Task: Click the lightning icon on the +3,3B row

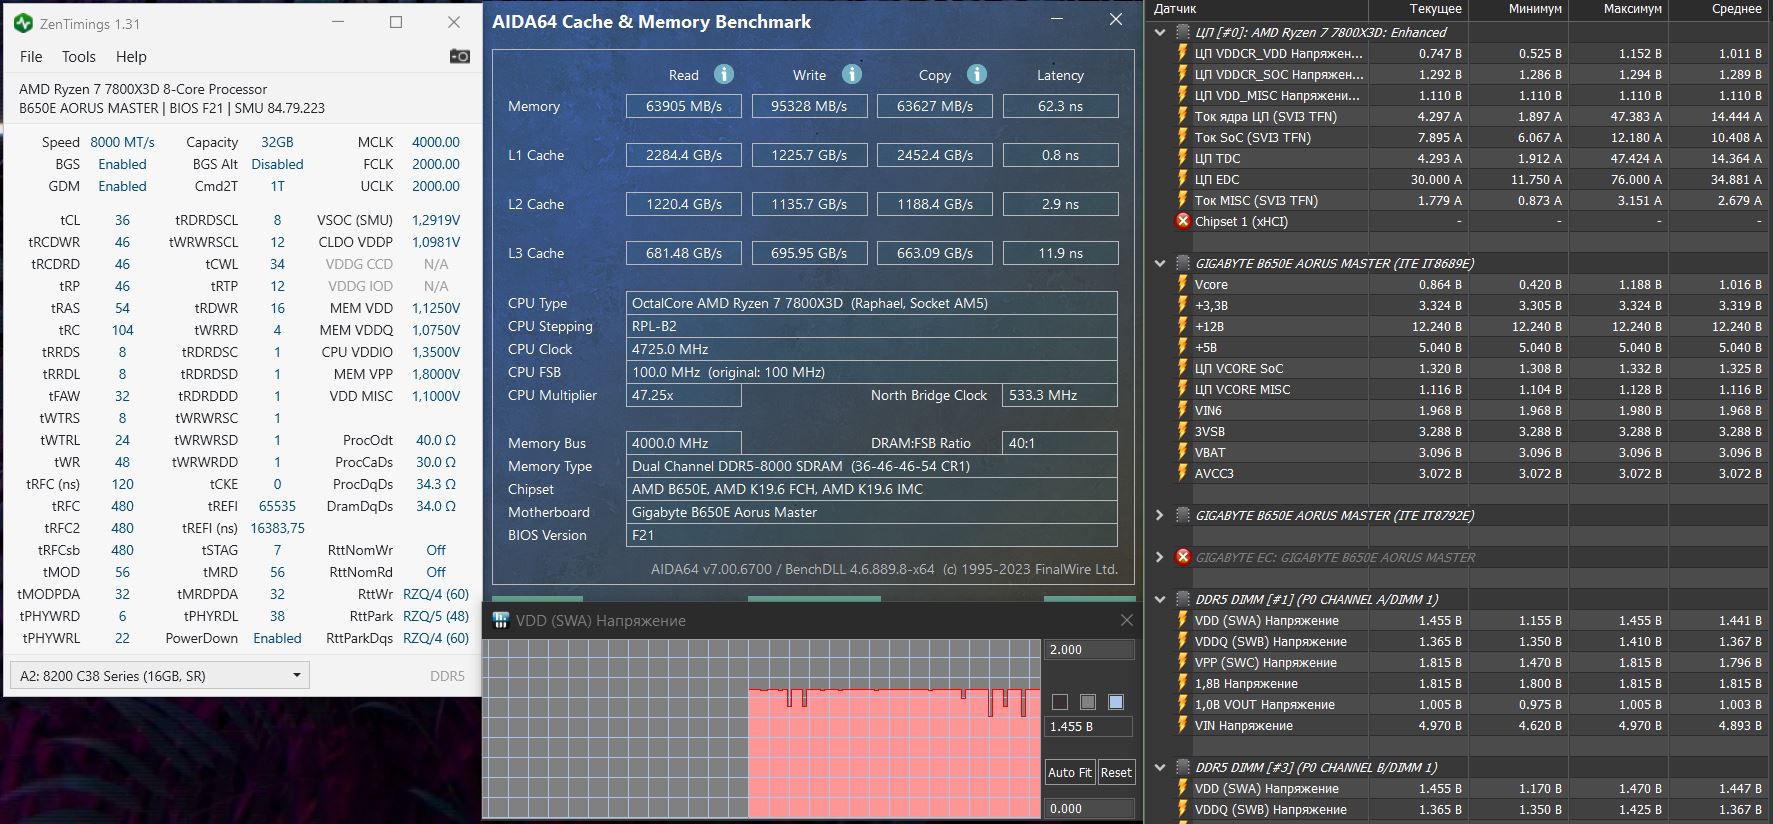Action: coord(1183,305)
